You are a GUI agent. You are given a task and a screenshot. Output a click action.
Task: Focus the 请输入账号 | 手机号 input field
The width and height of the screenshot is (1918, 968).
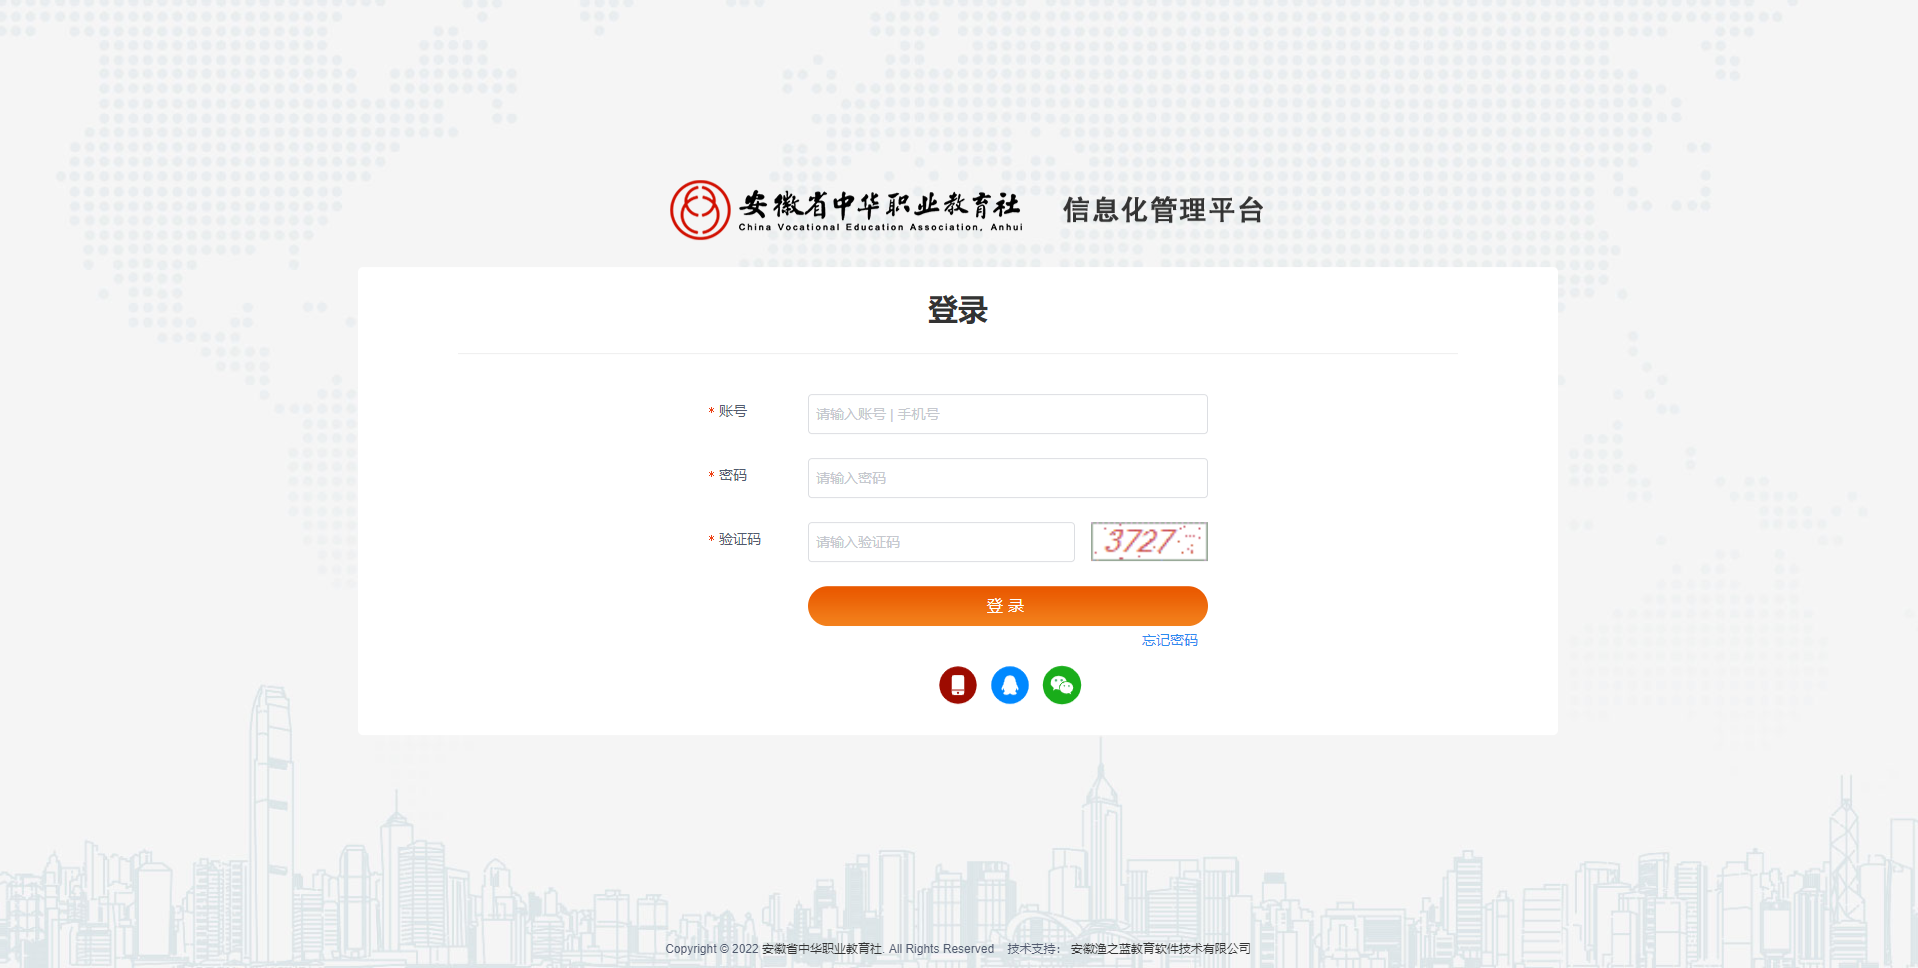(x=1007, y=414)
